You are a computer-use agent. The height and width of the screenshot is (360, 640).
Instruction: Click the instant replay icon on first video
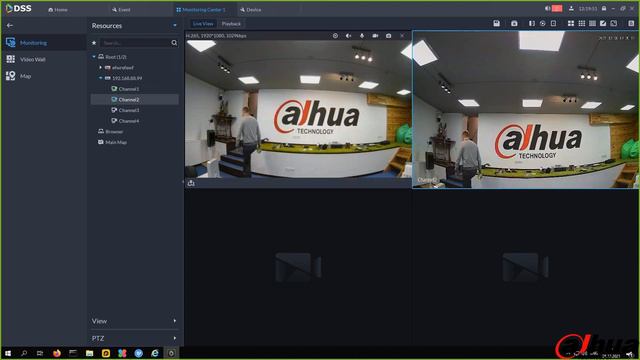tap(335, 36)
